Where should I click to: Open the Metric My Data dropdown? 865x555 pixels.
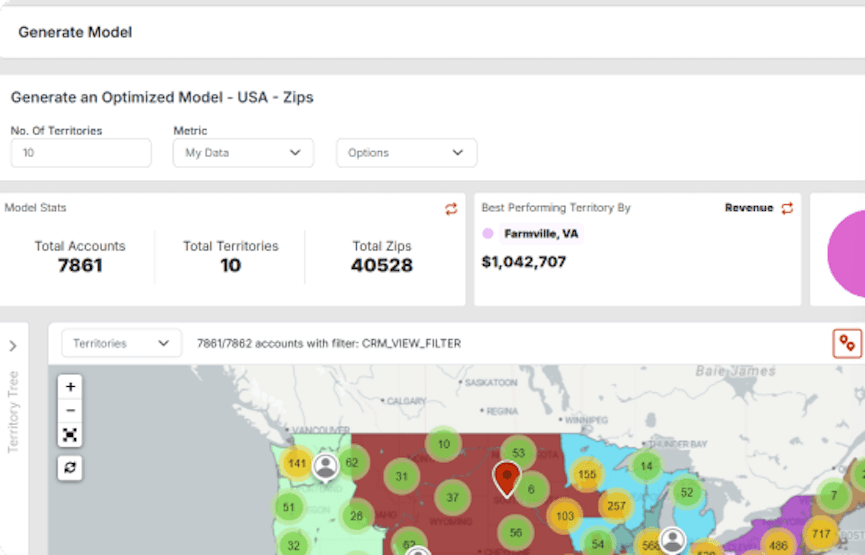(243, 153)
